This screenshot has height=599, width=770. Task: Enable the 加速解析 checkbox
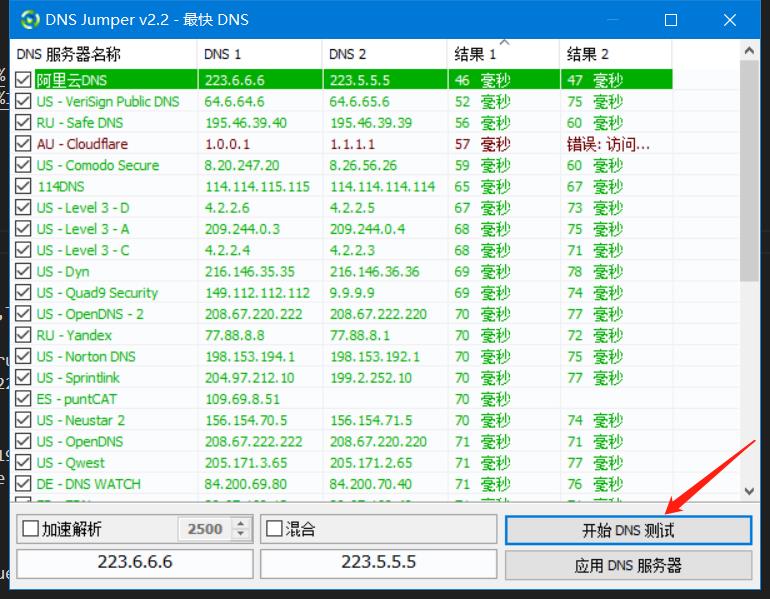click(30, 529)
